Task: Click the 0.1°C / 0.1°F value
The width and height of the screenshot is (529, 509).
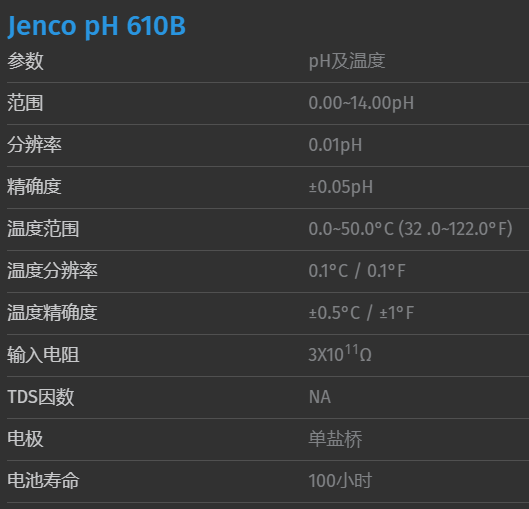Action: click(357, 271)
